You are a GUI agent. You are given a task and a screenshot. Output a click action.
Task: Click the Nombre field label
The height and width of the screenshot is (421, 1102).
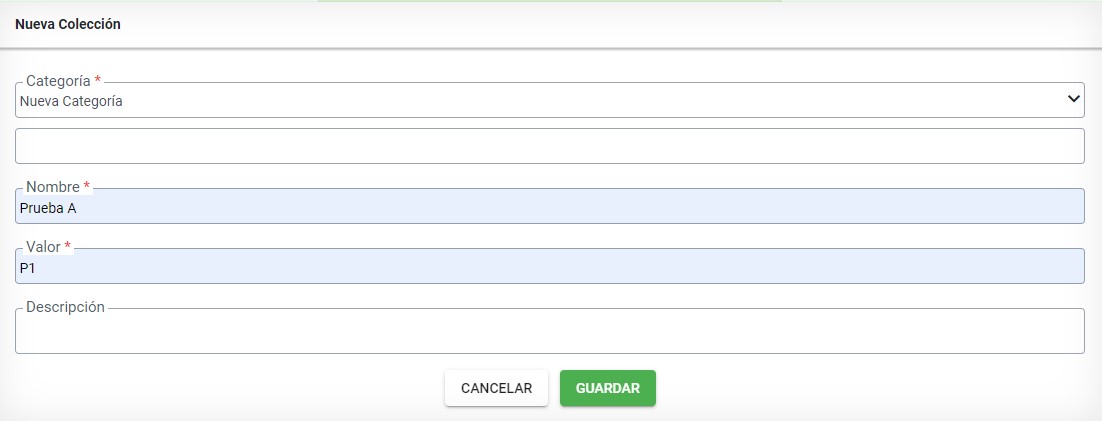click(53, 187)
